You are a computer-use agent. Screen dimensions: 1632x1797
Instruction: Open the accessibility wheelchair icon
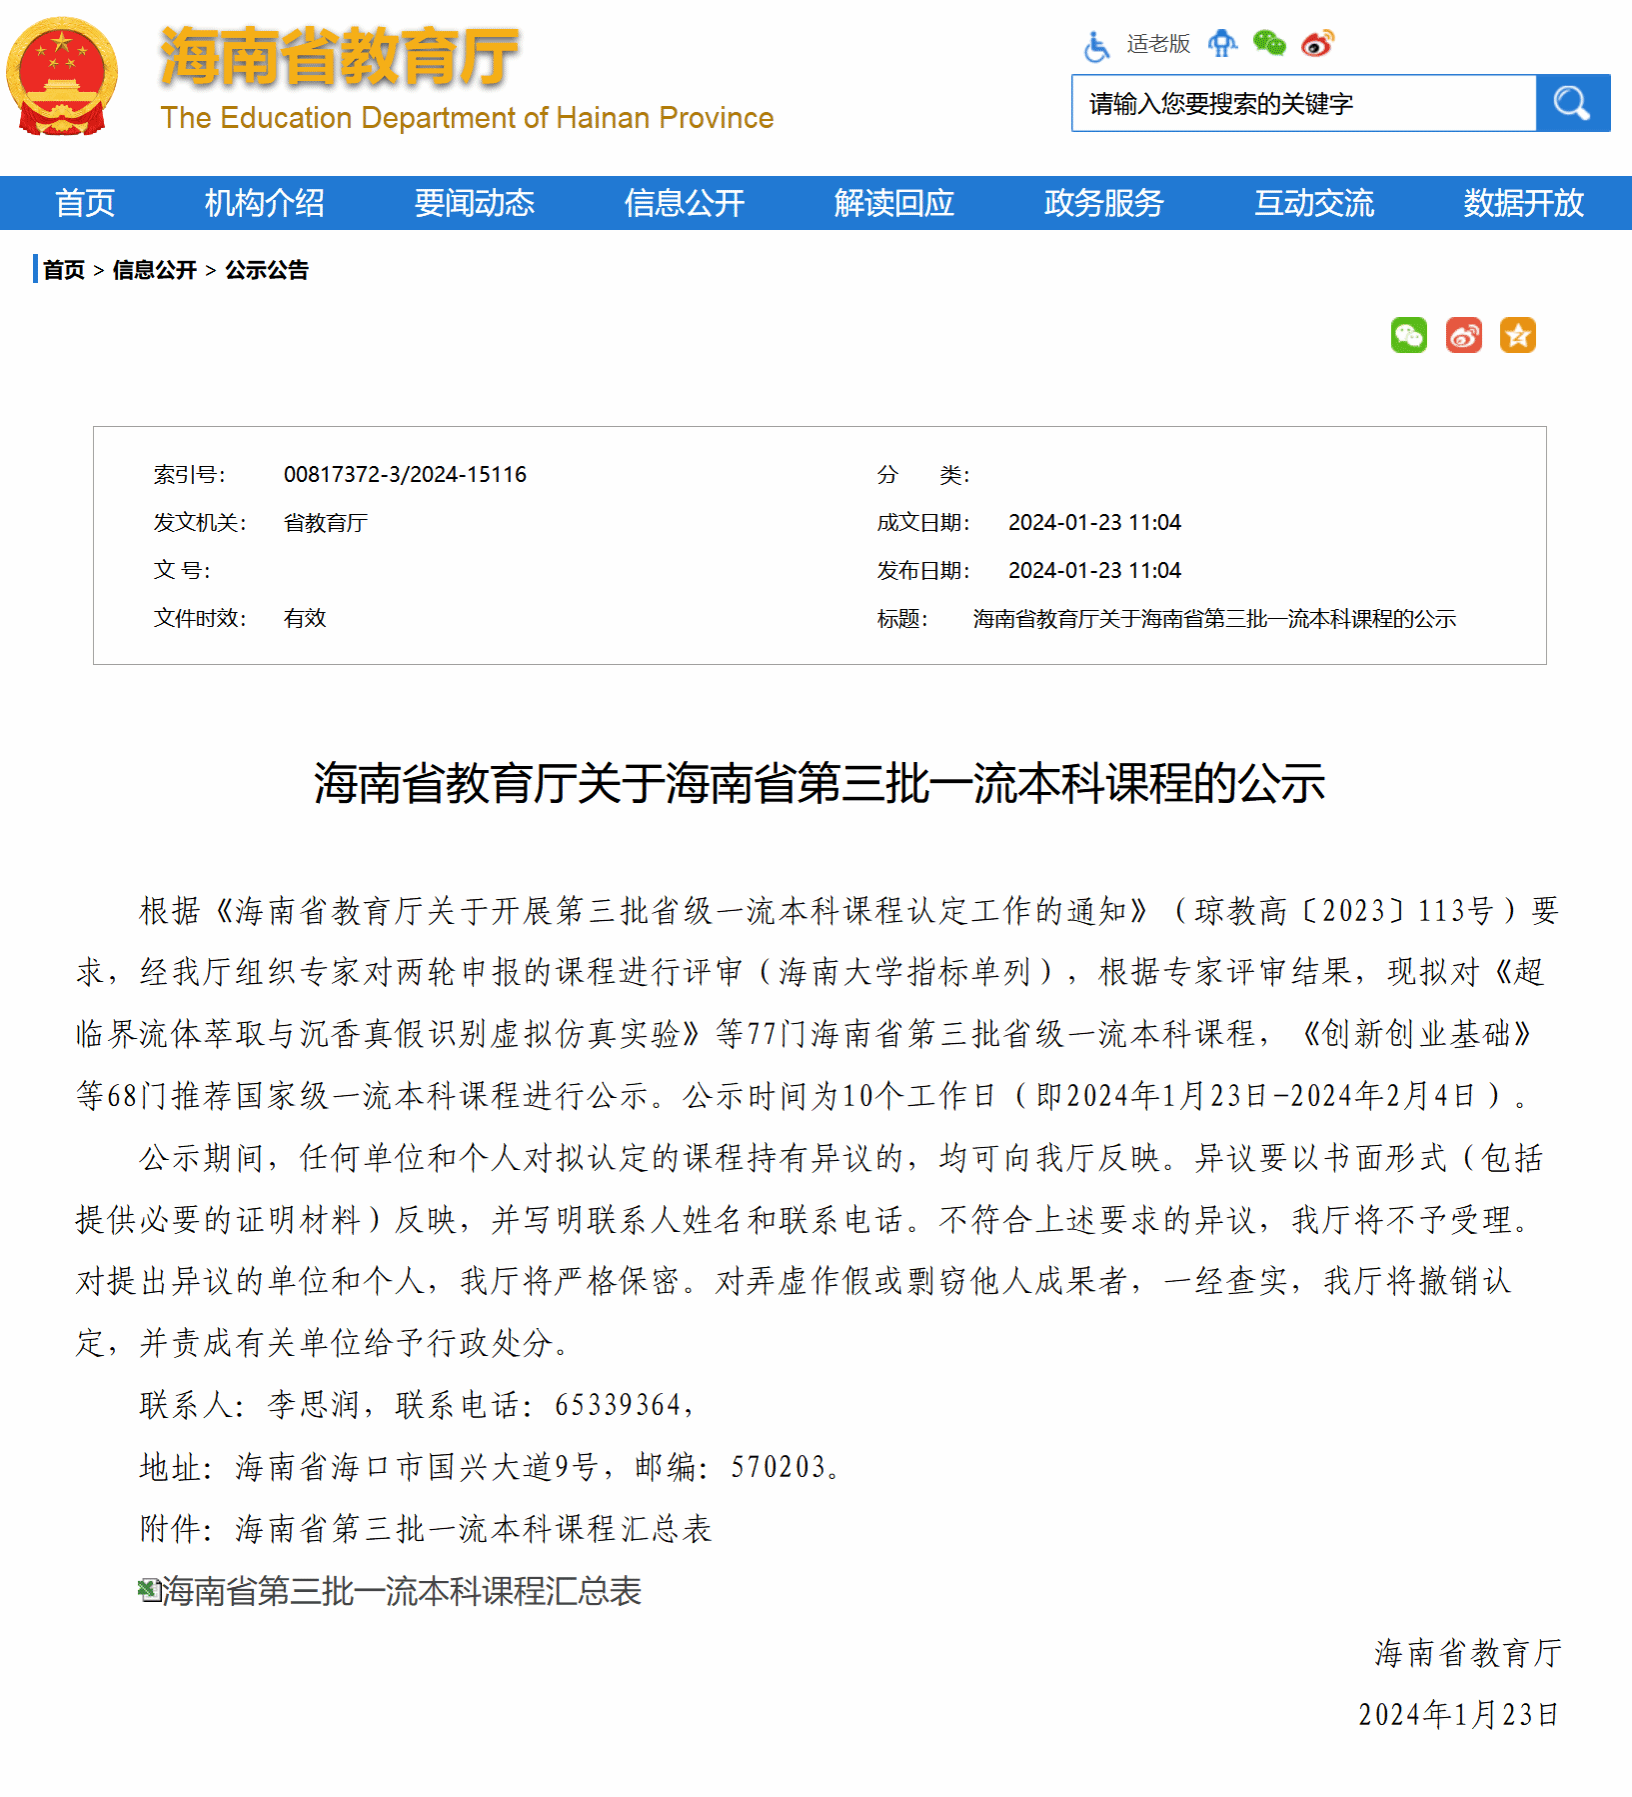tap(1096, 45)
